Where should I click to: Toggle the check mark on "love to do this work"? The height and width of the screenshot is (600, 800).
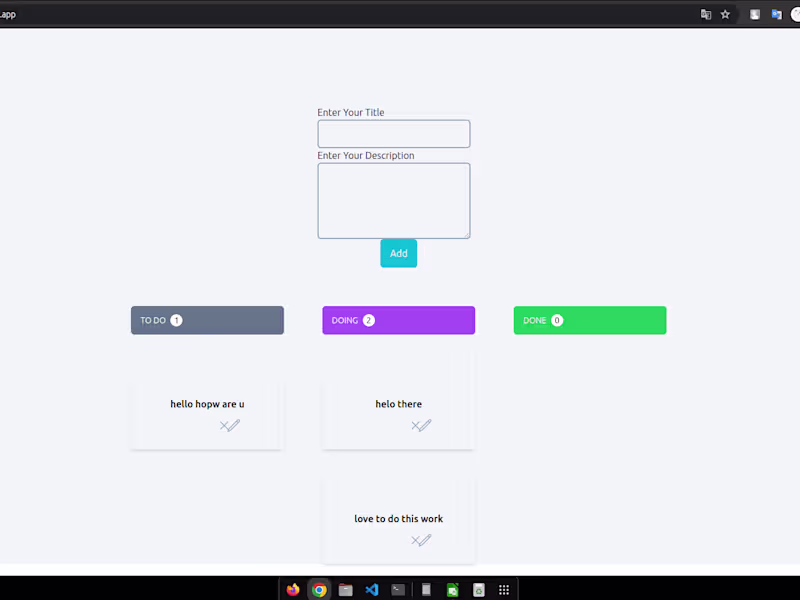(416, 541)
